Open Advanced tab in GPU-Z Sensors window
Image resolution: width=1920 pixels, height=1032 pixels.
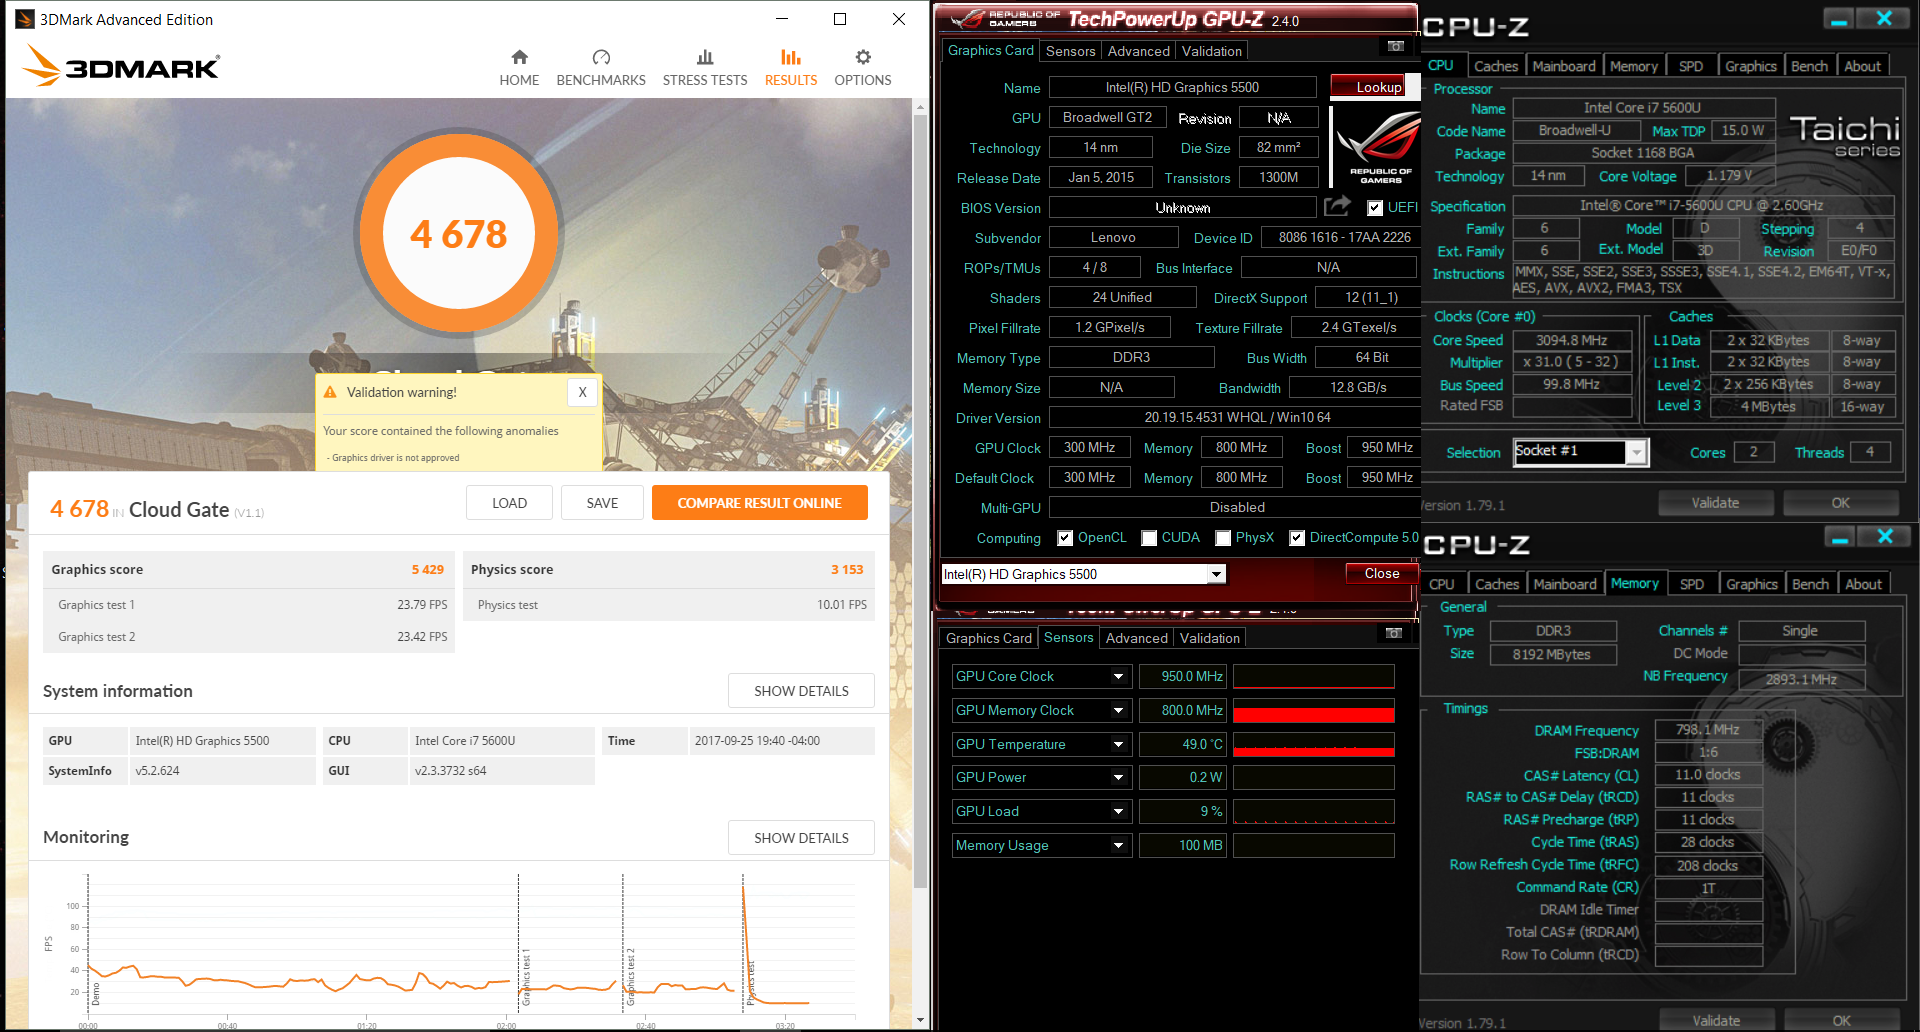click(1136, 638)
